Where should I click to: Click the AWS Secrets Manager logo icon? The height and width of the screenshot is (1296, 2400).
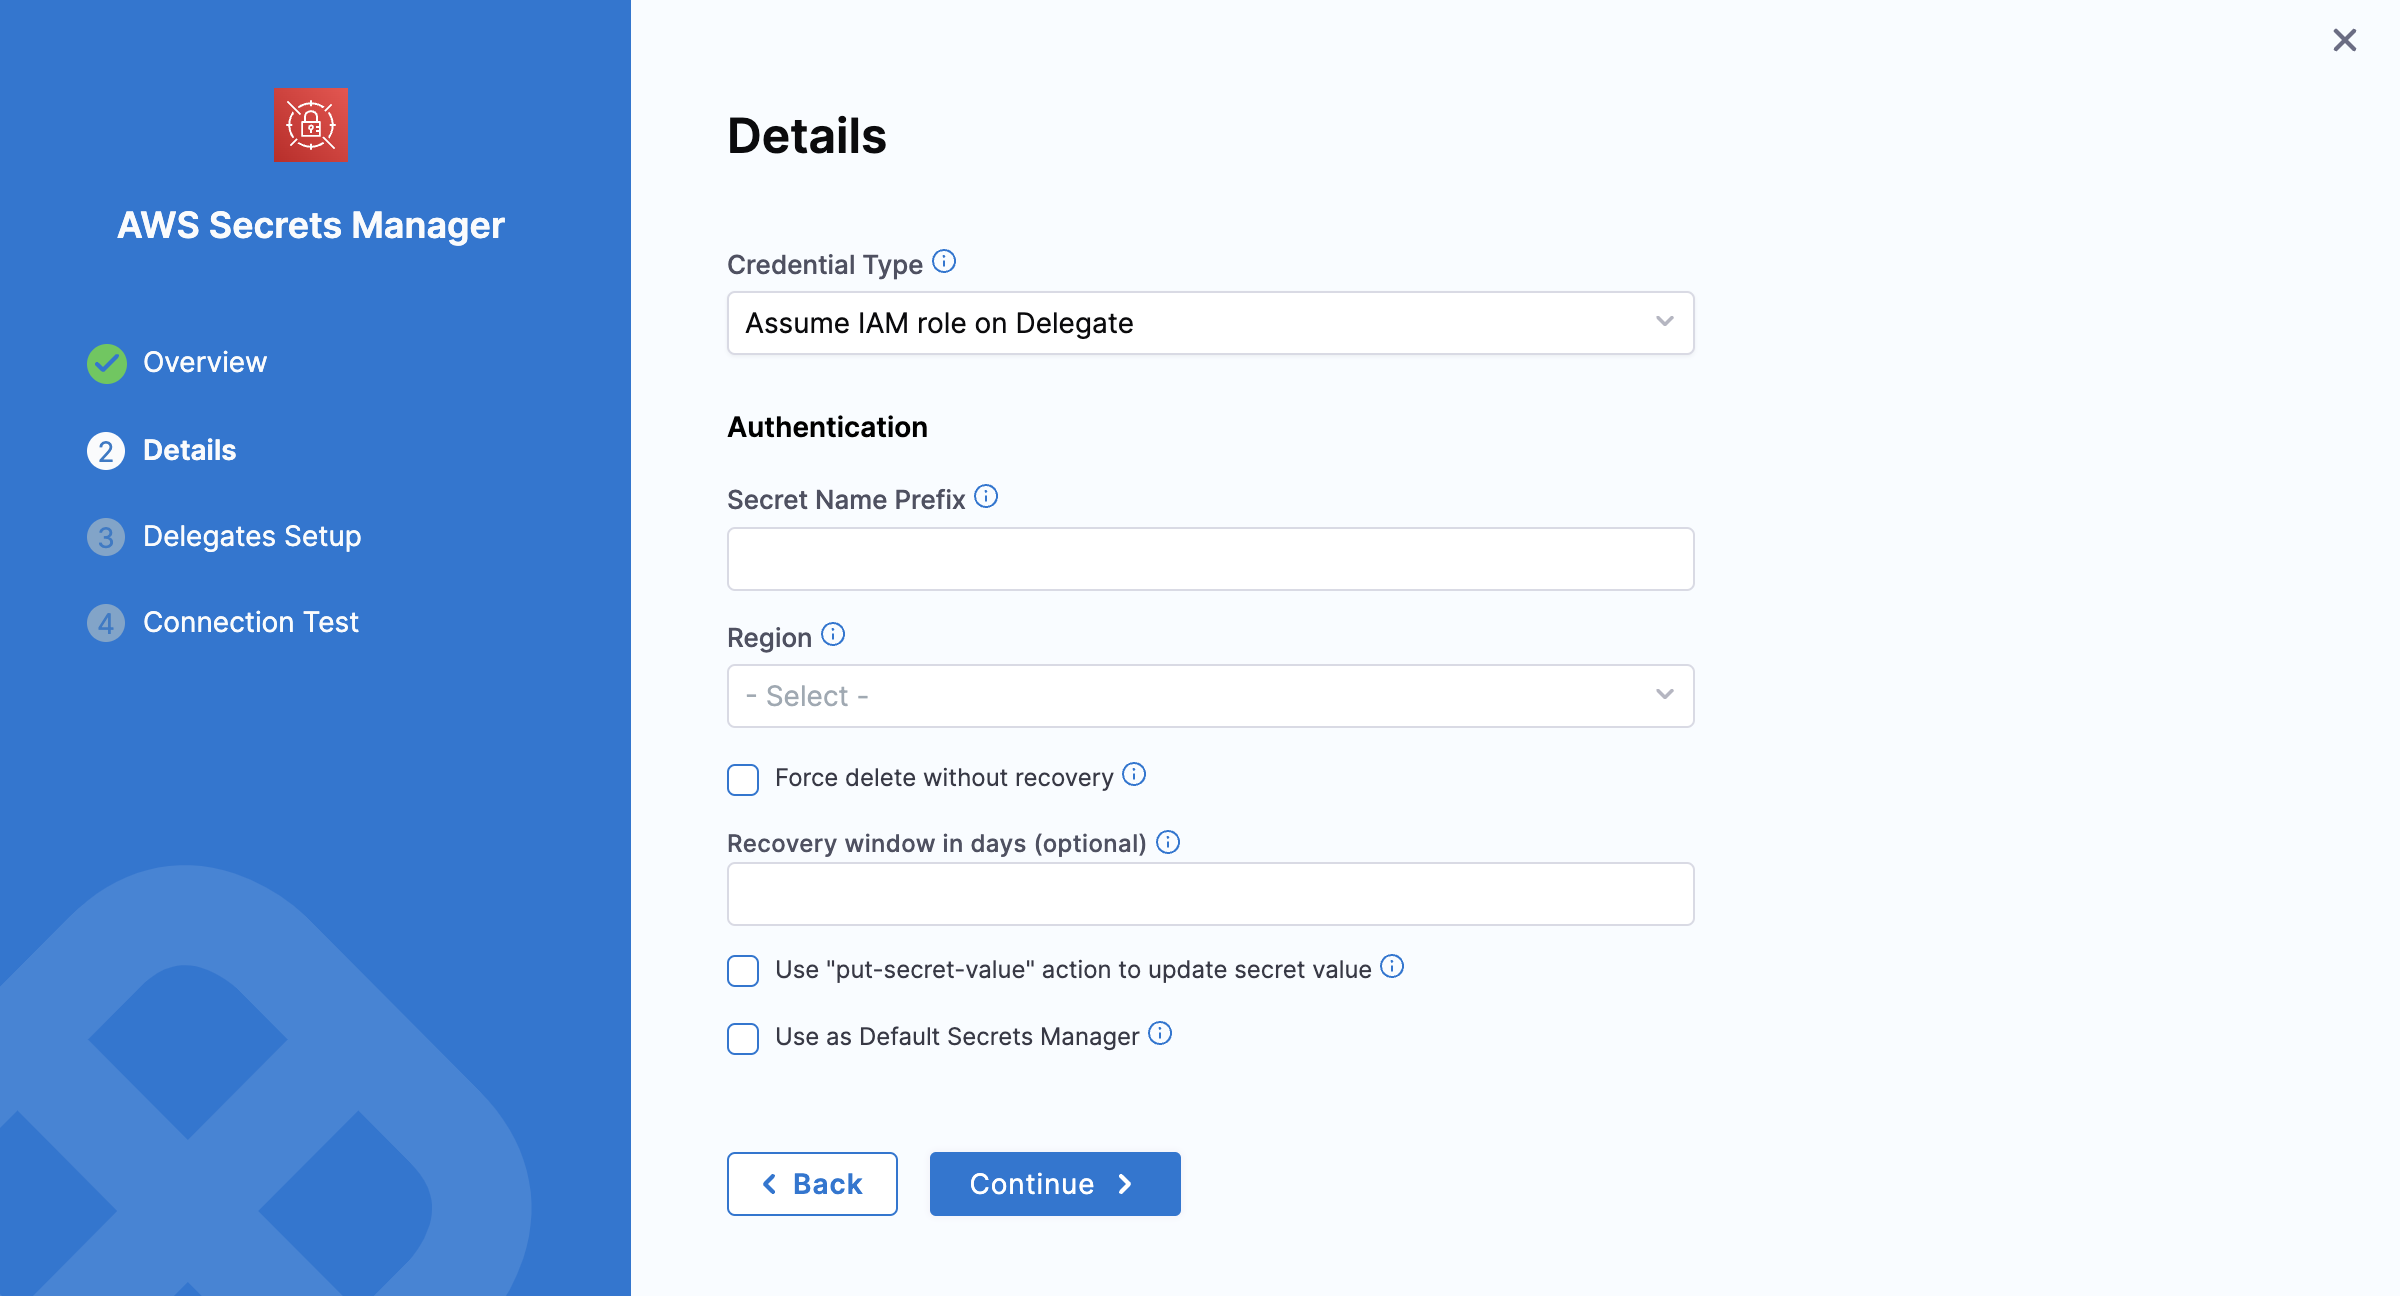[x=311, y=125]
